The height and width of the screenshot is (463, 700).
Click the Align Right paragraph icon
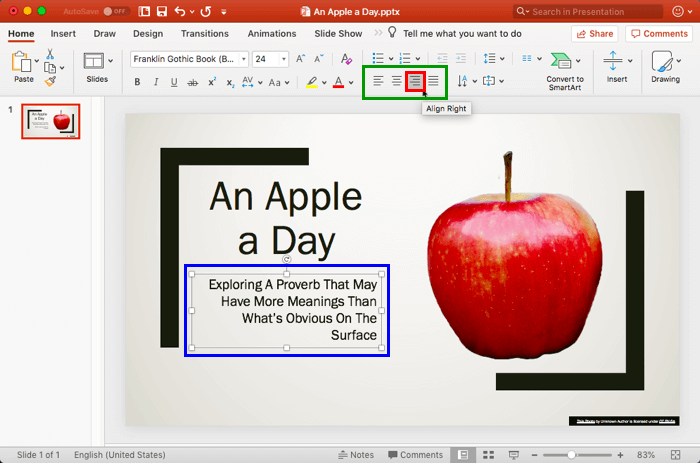click(x=415, y=81)
